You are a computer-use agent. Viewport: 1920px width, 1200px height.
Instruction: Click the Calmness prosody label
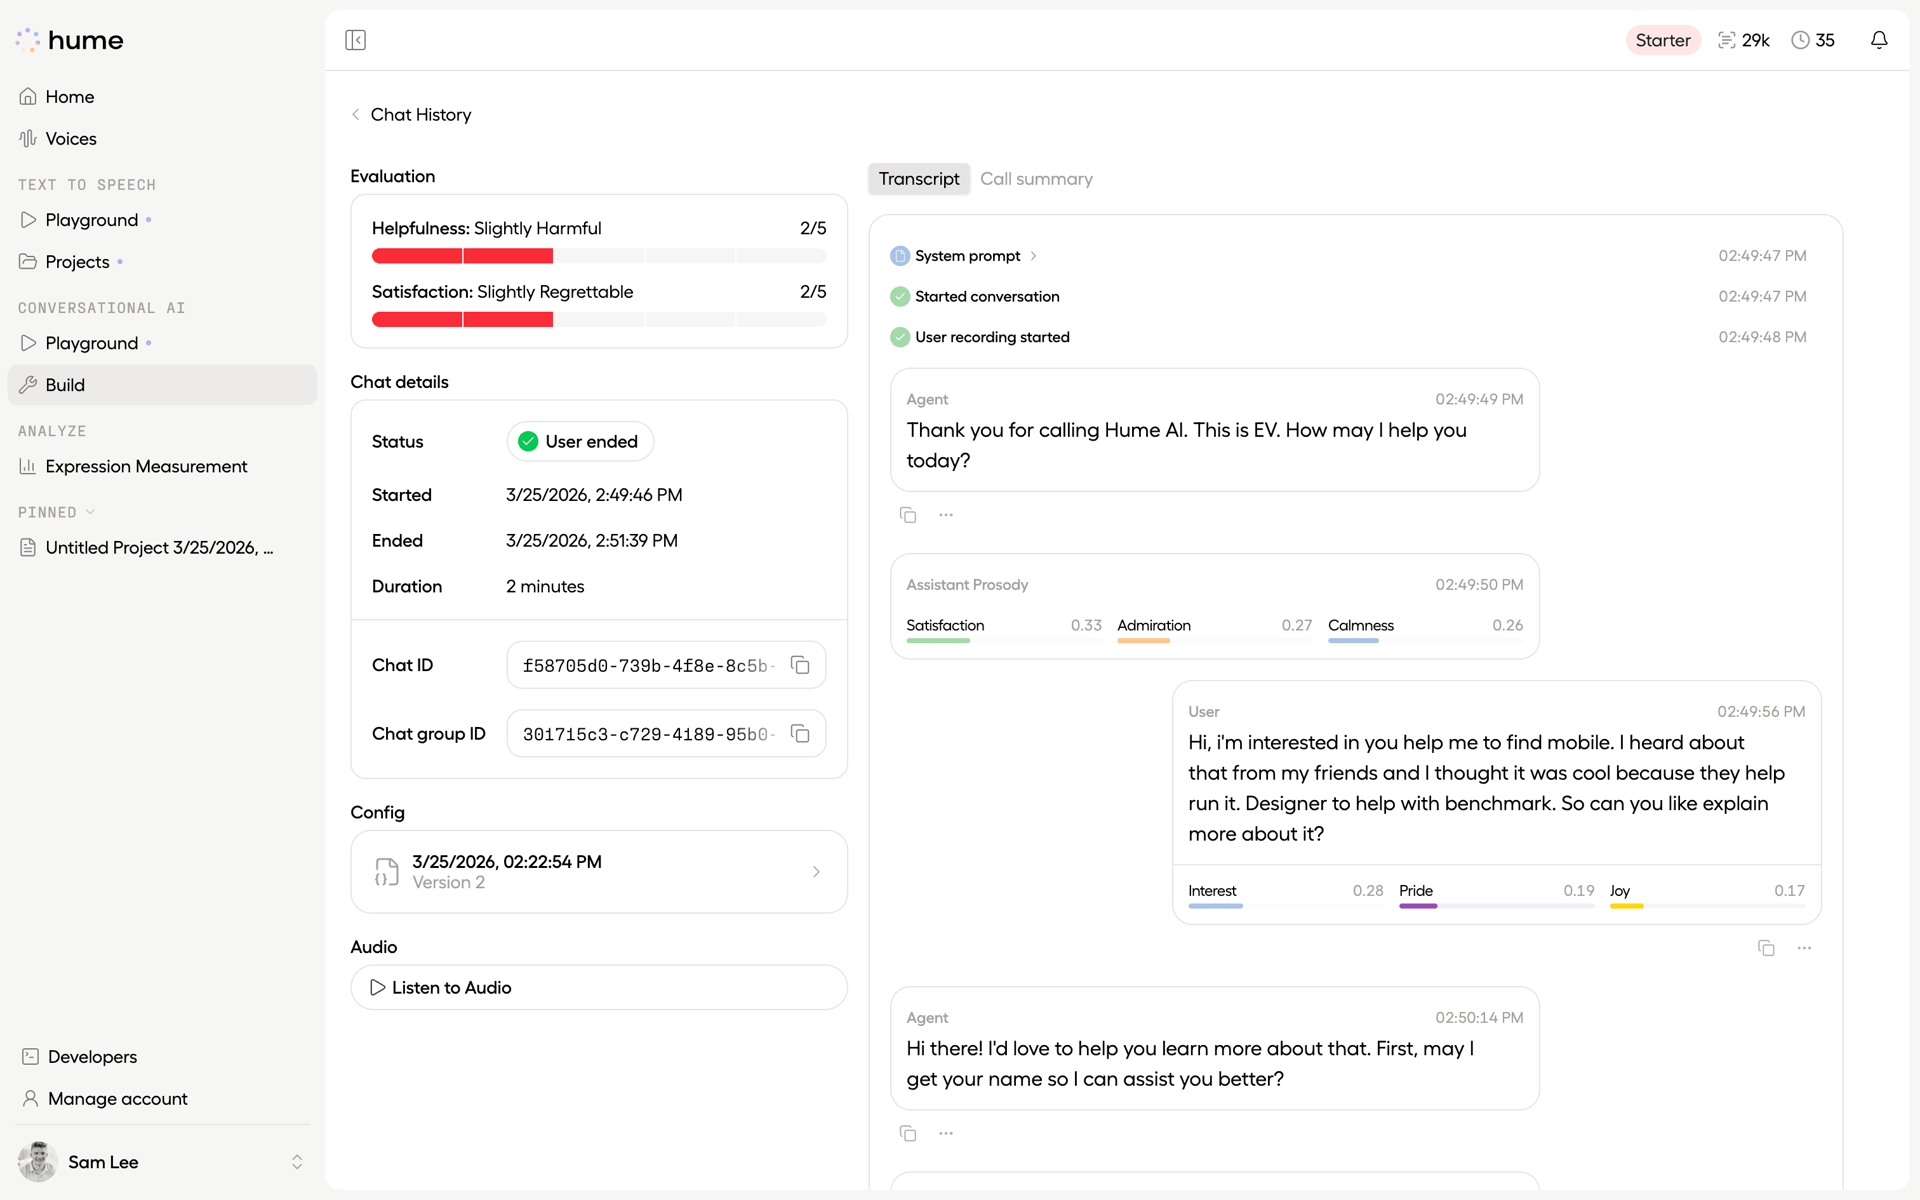(x=1361, y=625)
